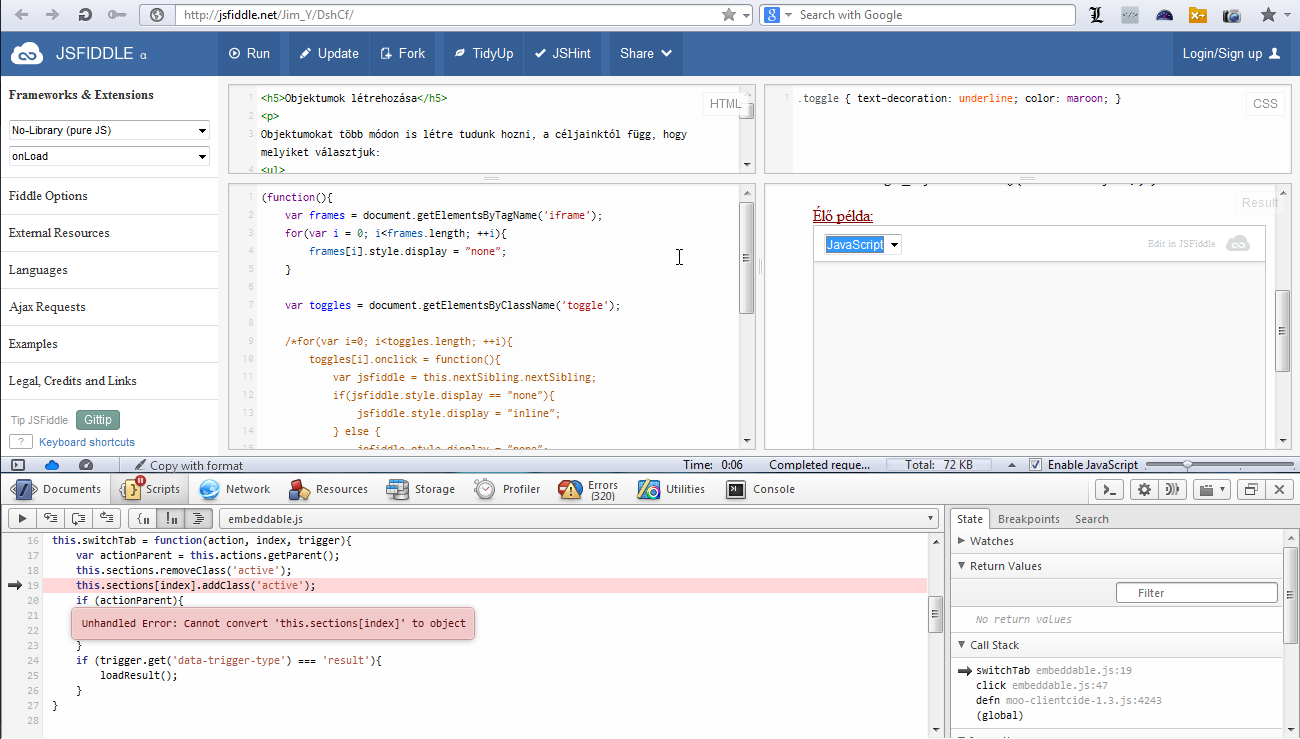Open the Console panel
Viewport: 1300px width, 739px height.
(x=761, y=489)
